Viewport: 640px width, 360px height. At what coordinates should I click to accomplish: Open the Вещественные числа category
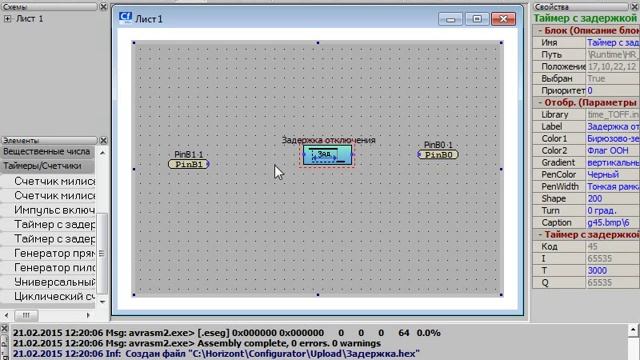click(47, 151)
